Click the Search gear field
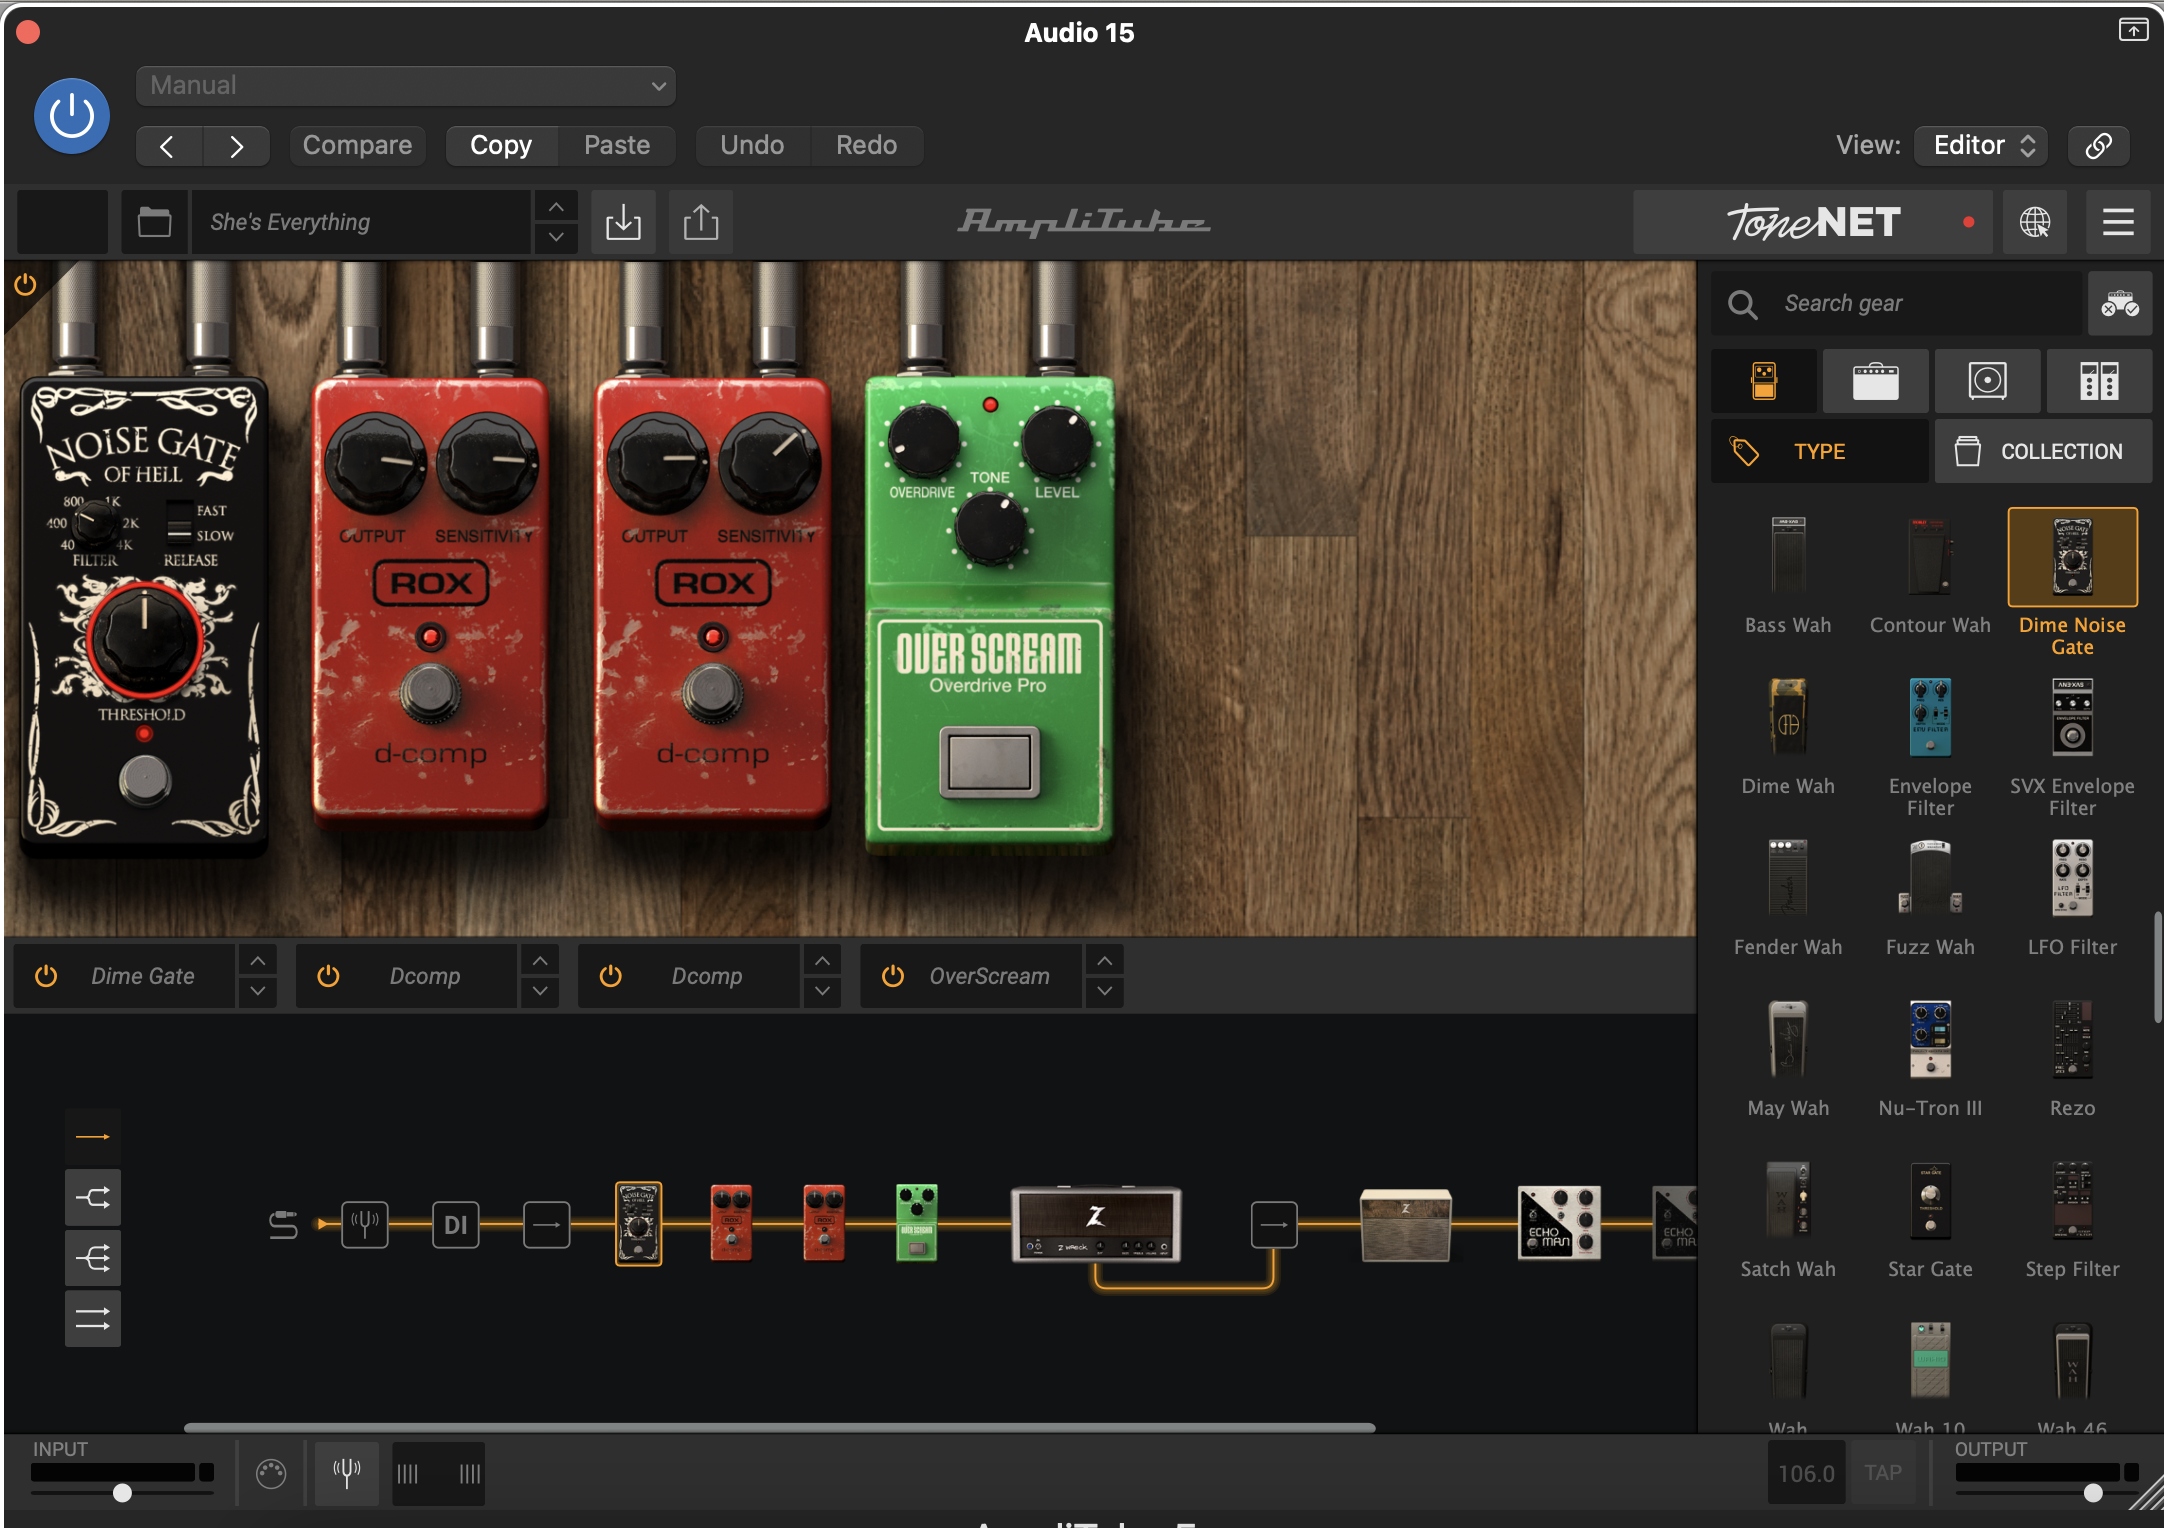The width and height of the screenshot is (2164, 1528). pos(1897,304)
